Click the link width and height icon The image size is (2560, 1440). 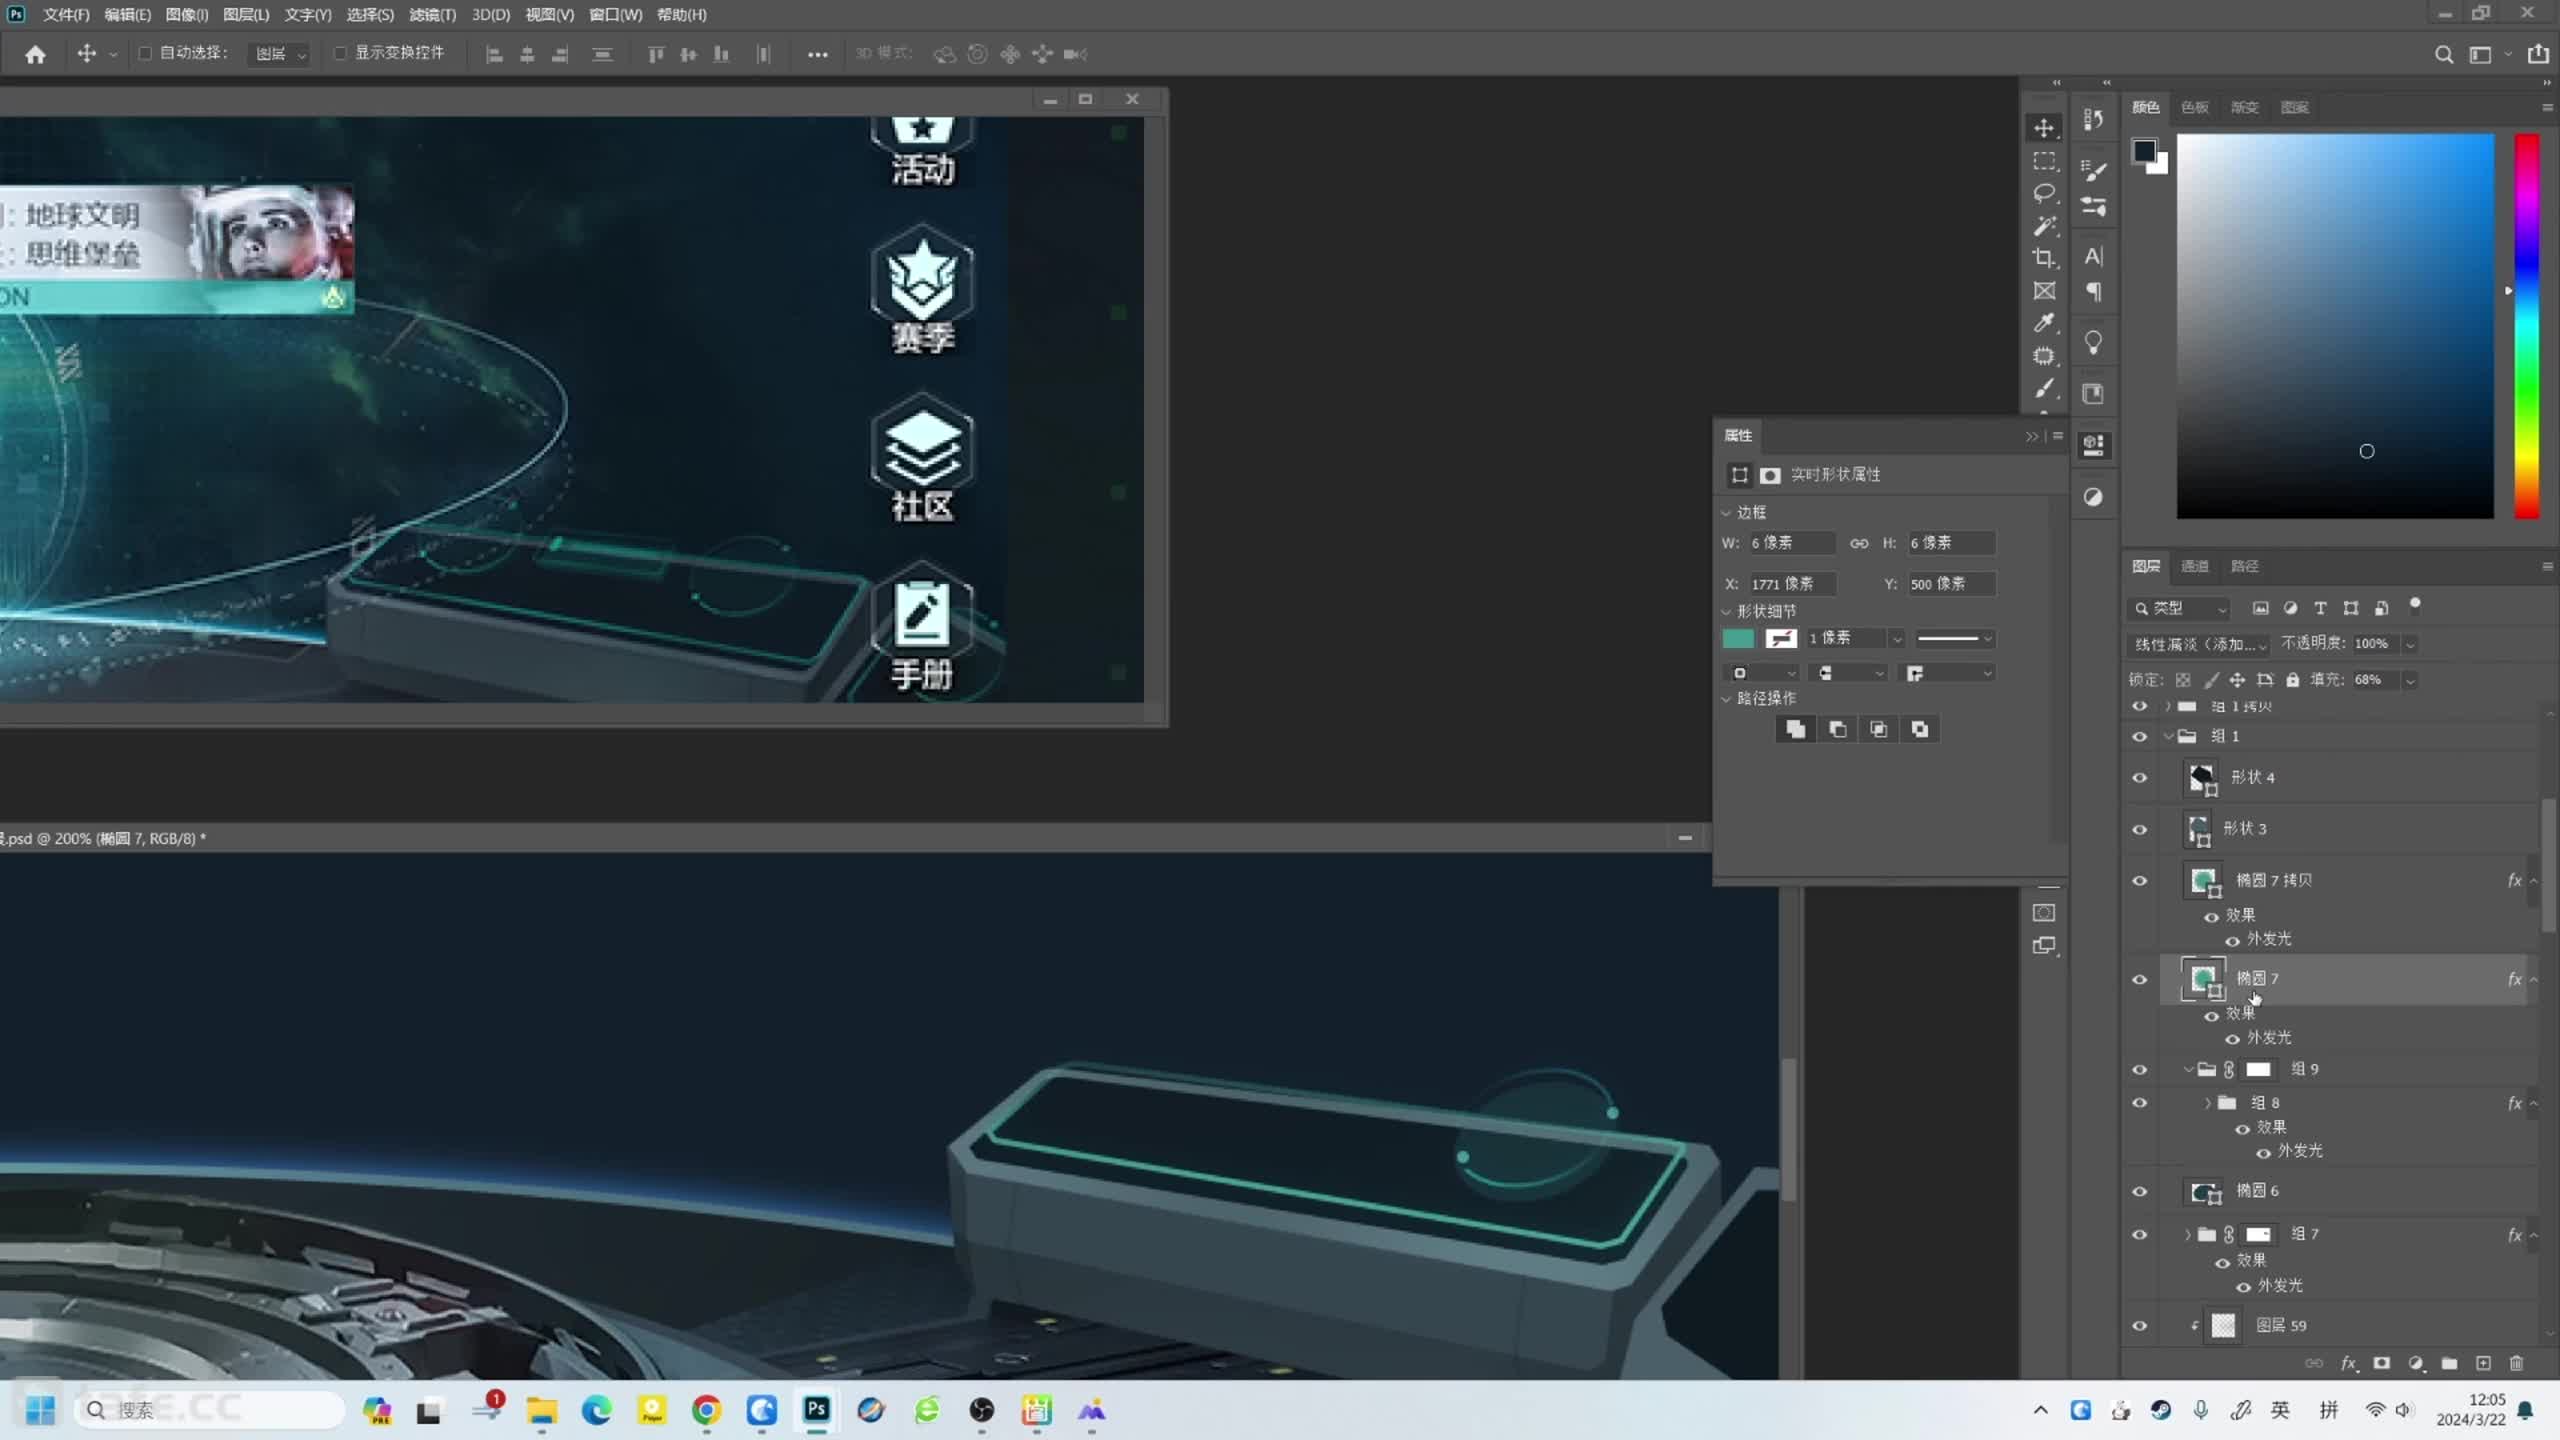click(x=1858, y=543)
